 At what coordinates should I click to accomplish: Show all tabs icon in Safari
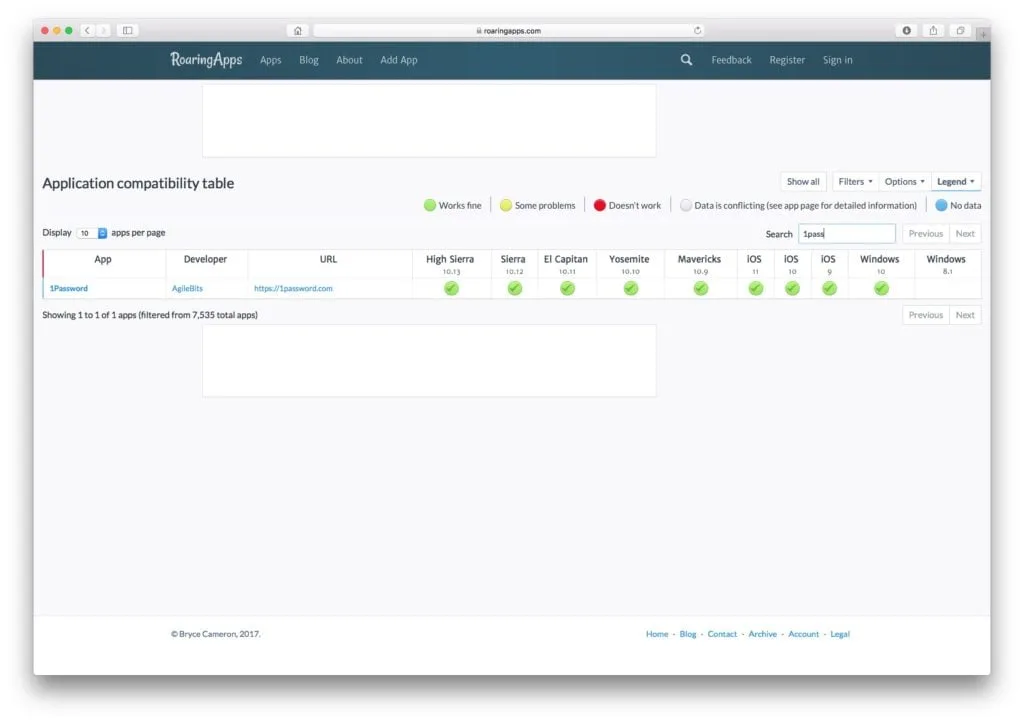tap(960, 31)
